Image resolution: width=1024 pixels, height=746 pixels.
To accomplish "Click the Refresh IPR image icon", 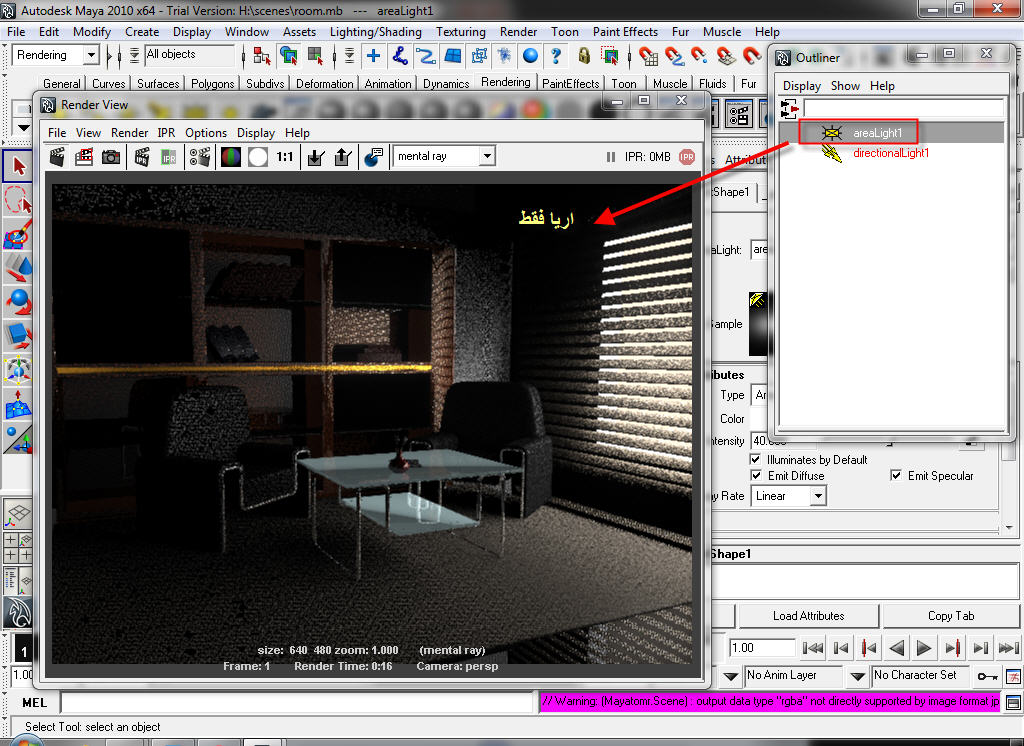I will (x=168, y=157).
